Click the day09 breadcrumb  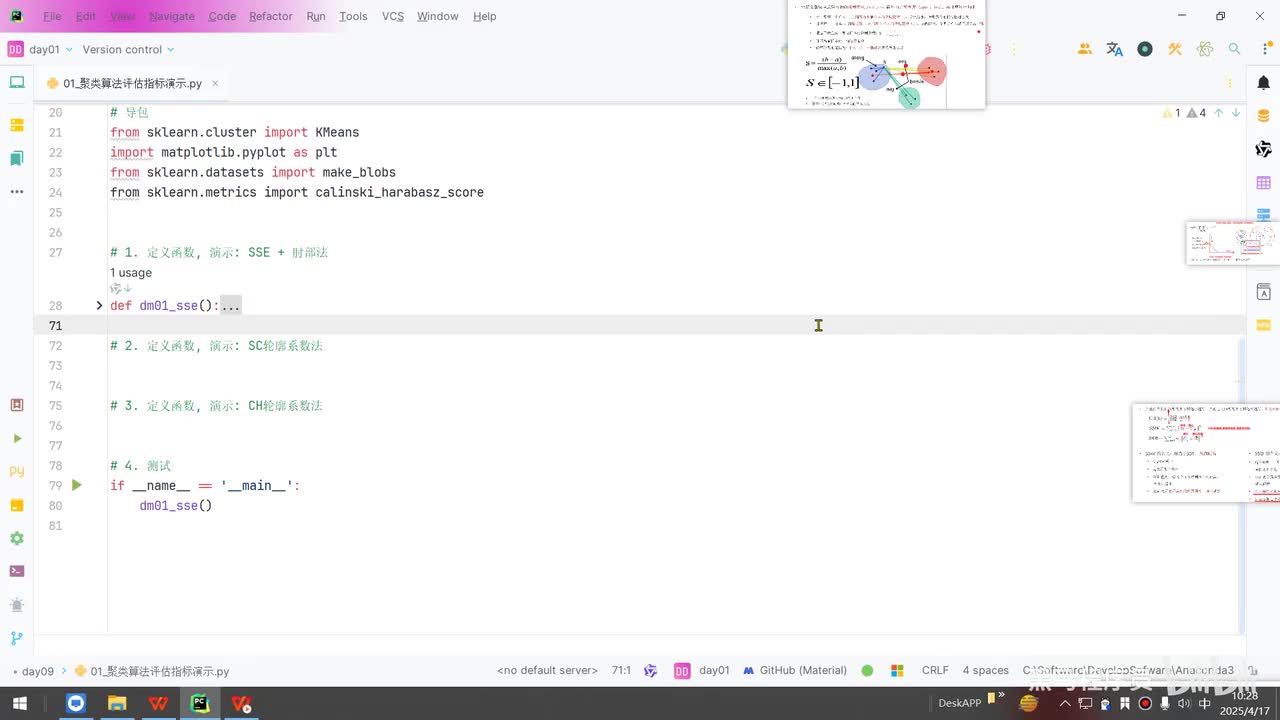tap(38, 671)
